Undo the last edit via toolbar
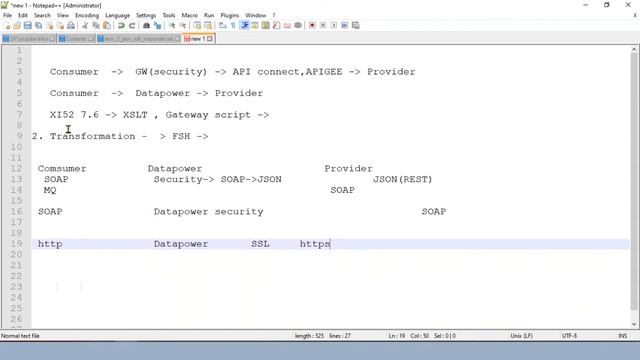The height and width of the screenshot is (360, 640). click(x=121, y=25)
